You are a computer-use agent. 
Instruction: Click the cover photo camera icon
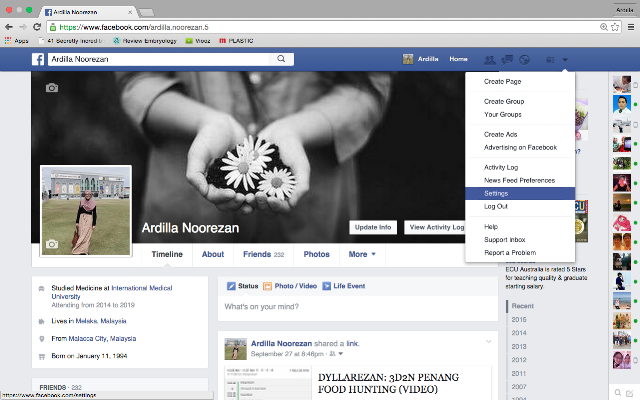click(x=52, y=88)
